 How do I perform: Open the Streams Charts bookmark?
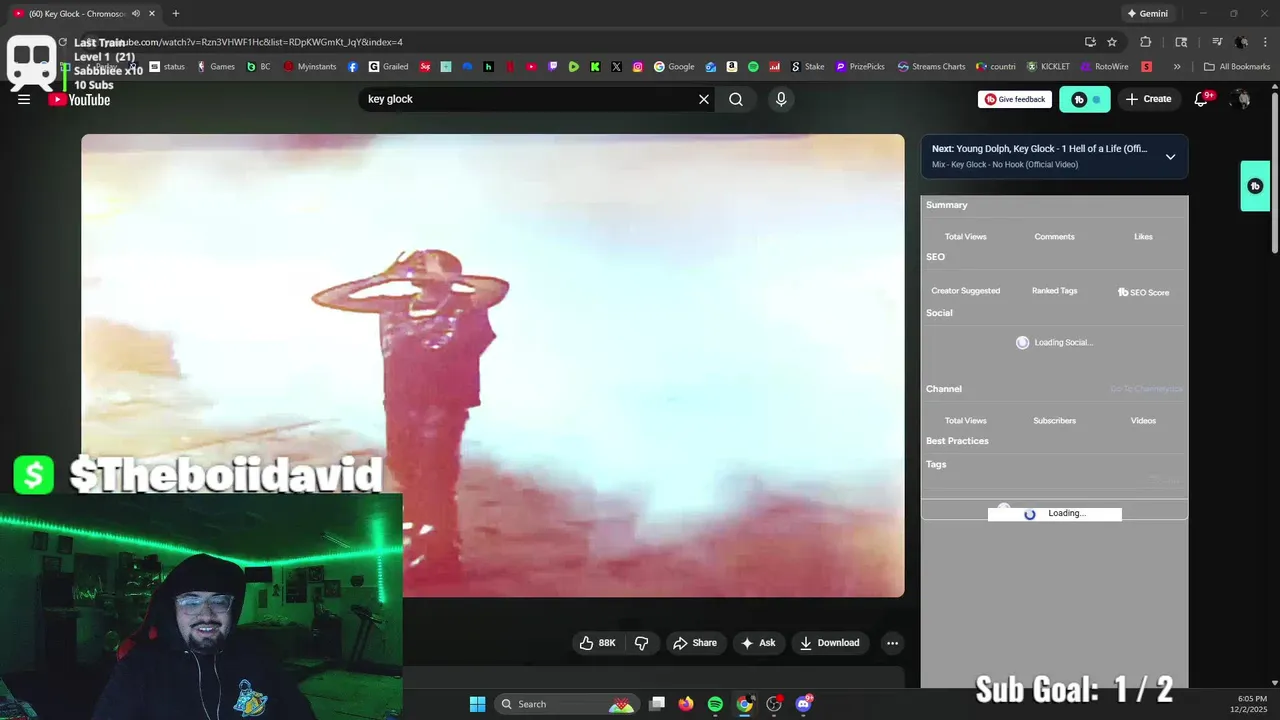932,67
